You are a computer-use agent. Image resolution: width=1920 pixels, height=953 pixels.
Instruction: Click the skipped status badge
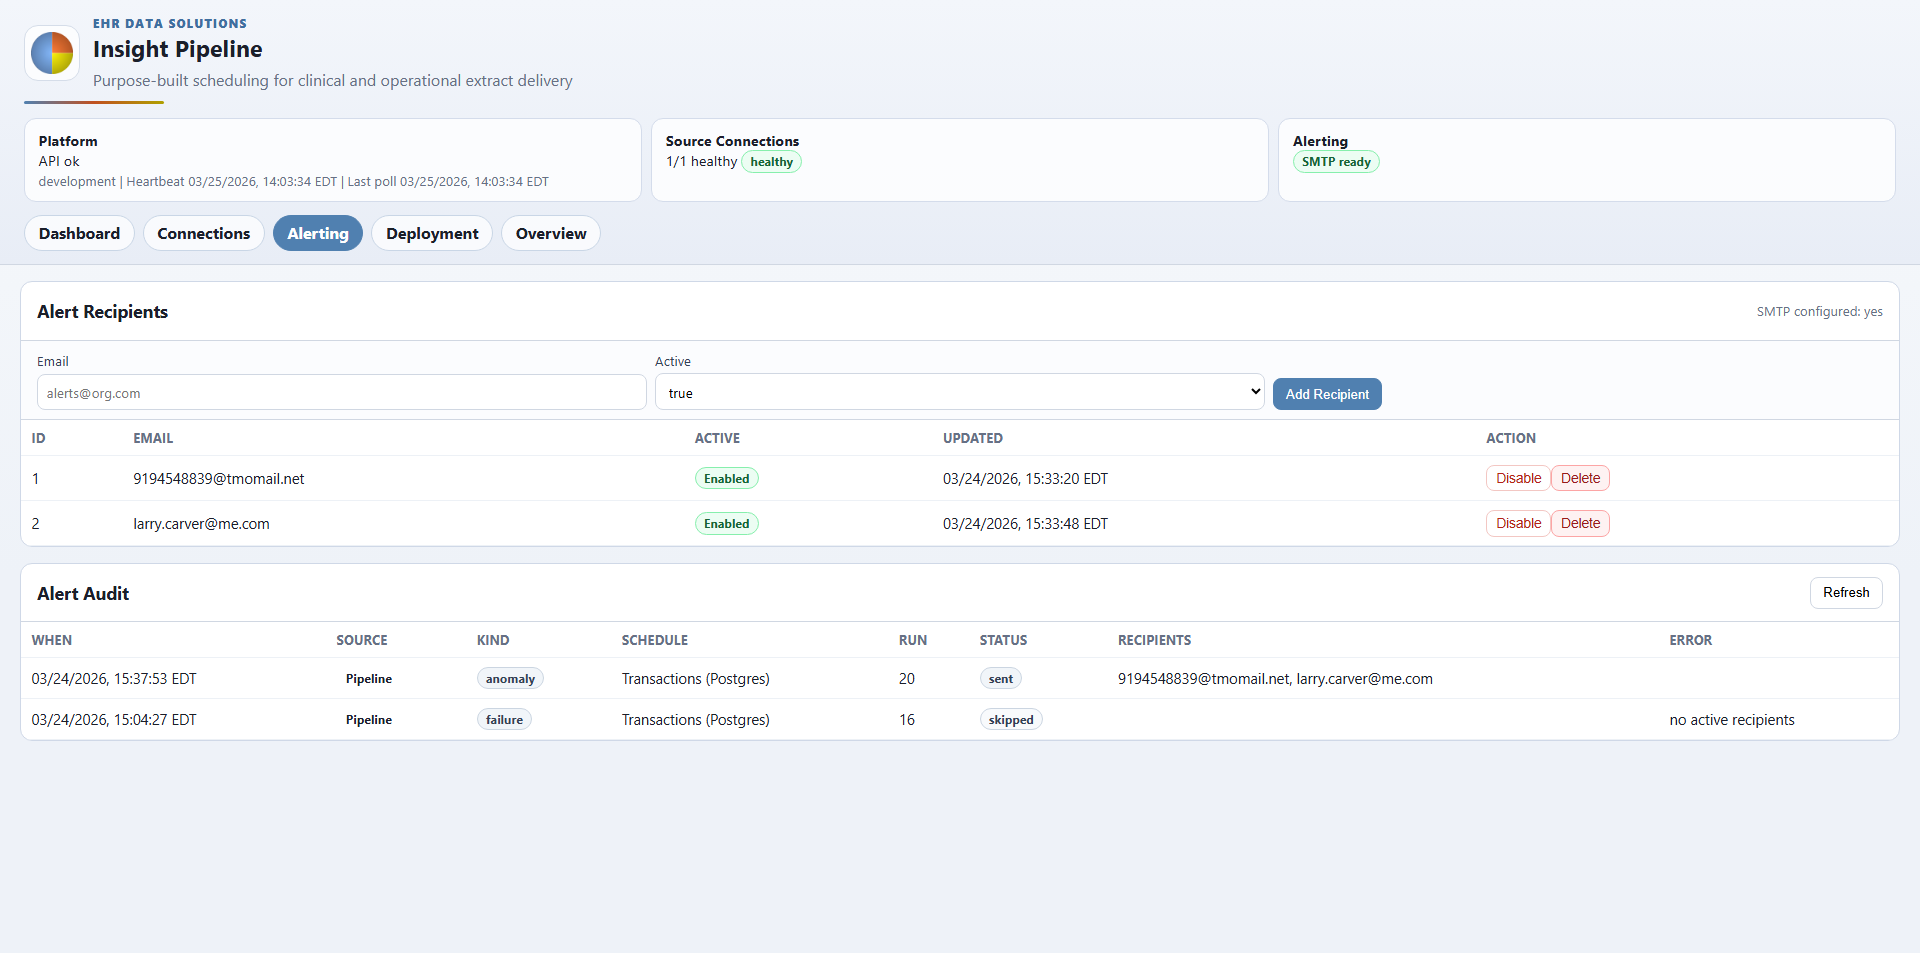pos(1010,719)
